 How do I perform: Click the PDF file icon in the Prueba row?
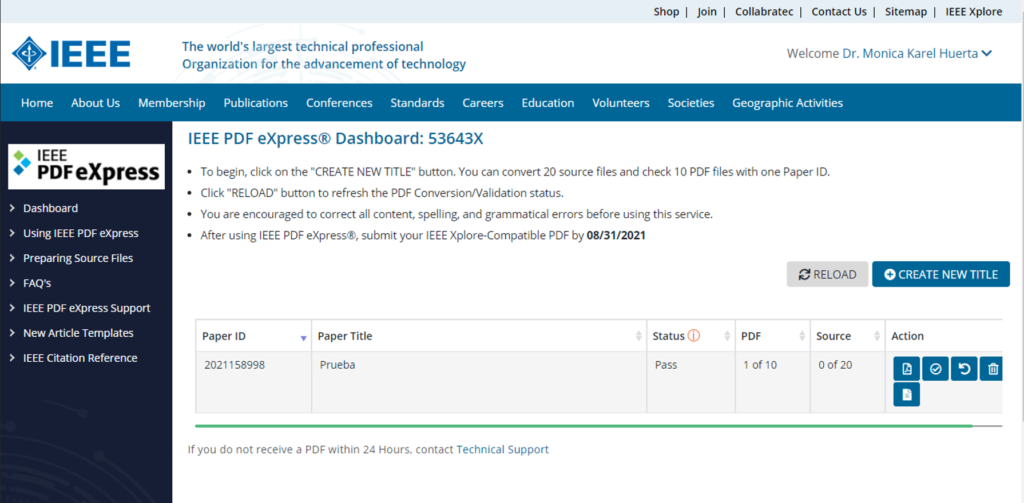(906, 369)
